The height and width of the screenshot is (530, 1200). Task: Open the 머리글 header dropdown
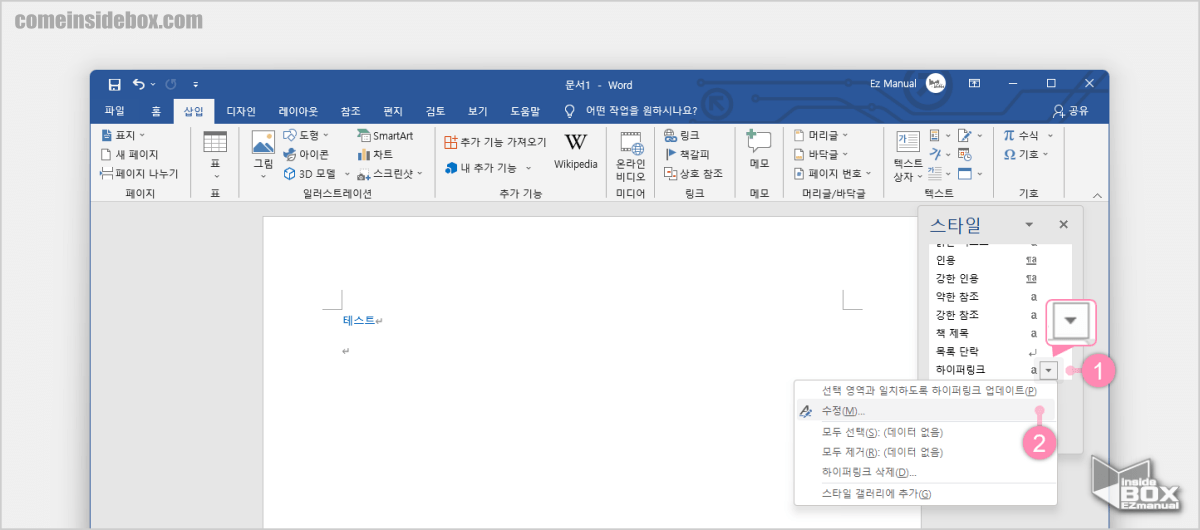pyautogui.click(x=822, y=135)
